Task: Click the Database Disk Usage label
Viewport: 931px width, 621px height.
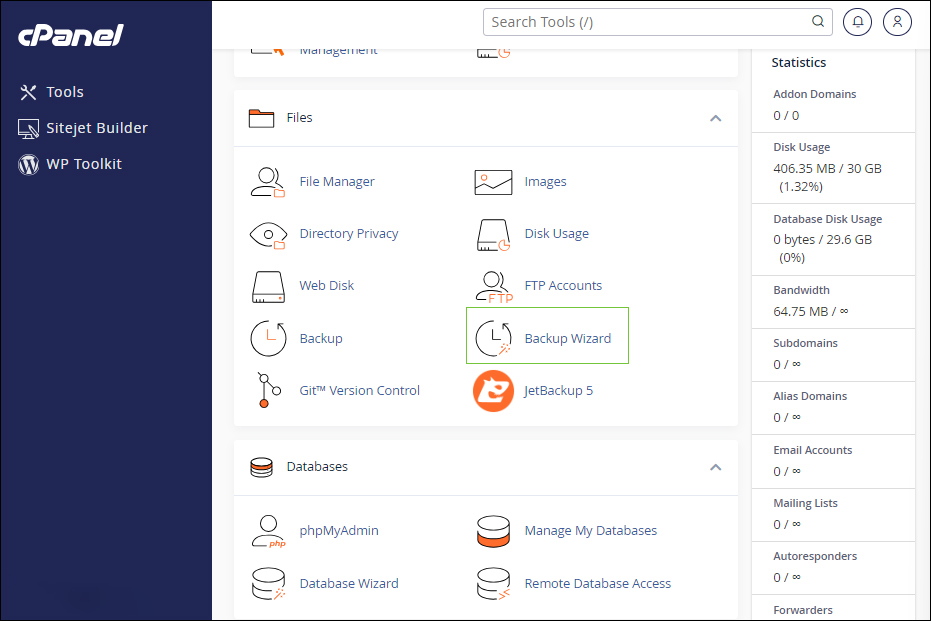Action: (828, 219)
